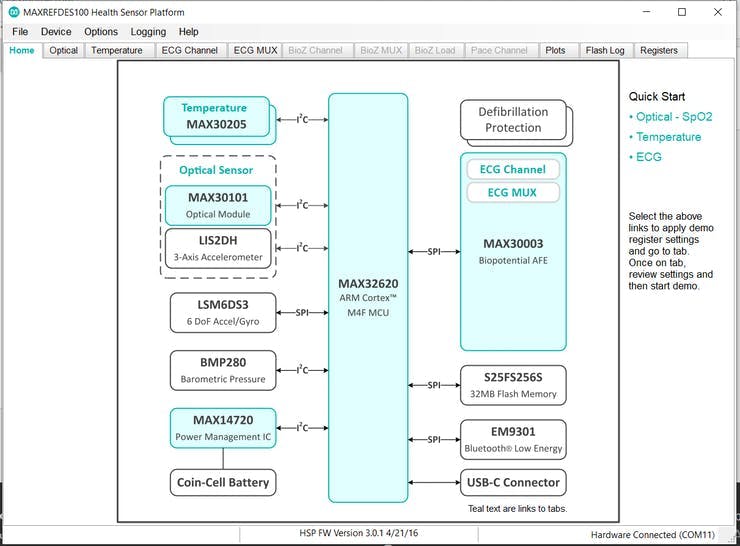Click the ECG Channel block in diagram

pos(511,170)
